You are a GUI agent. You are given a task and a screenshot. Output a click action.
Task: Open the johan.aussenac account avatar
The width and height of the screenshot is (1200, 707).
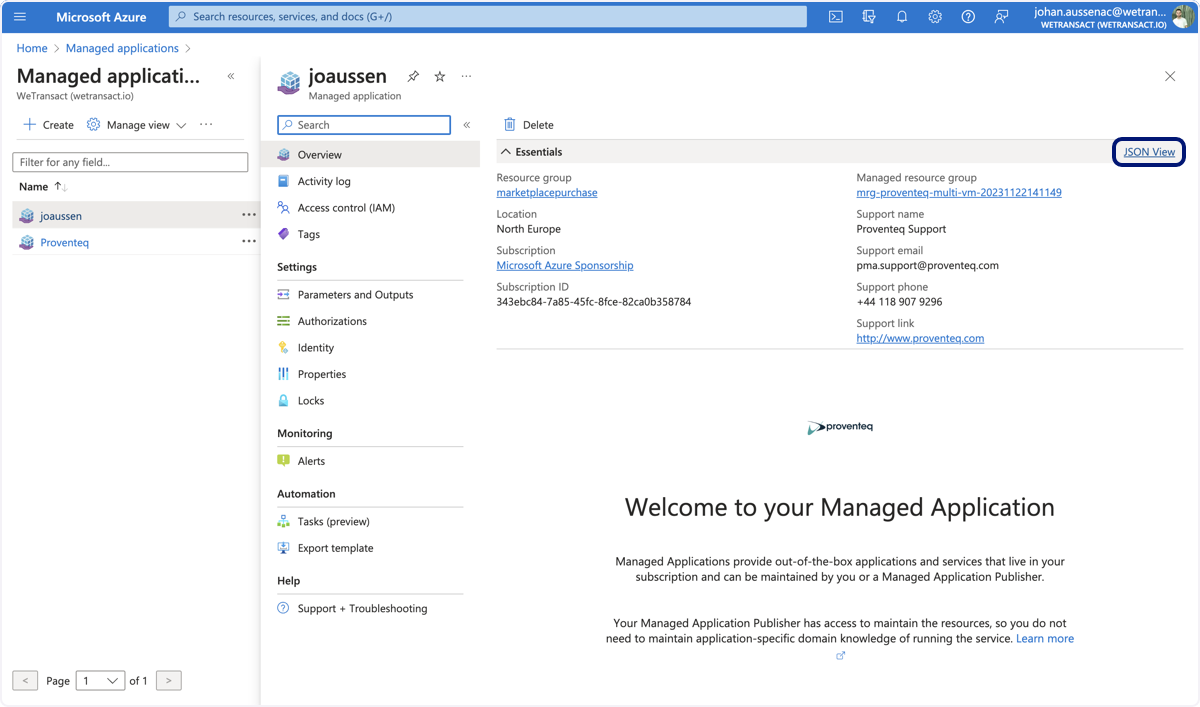[x=1184, y=17]
